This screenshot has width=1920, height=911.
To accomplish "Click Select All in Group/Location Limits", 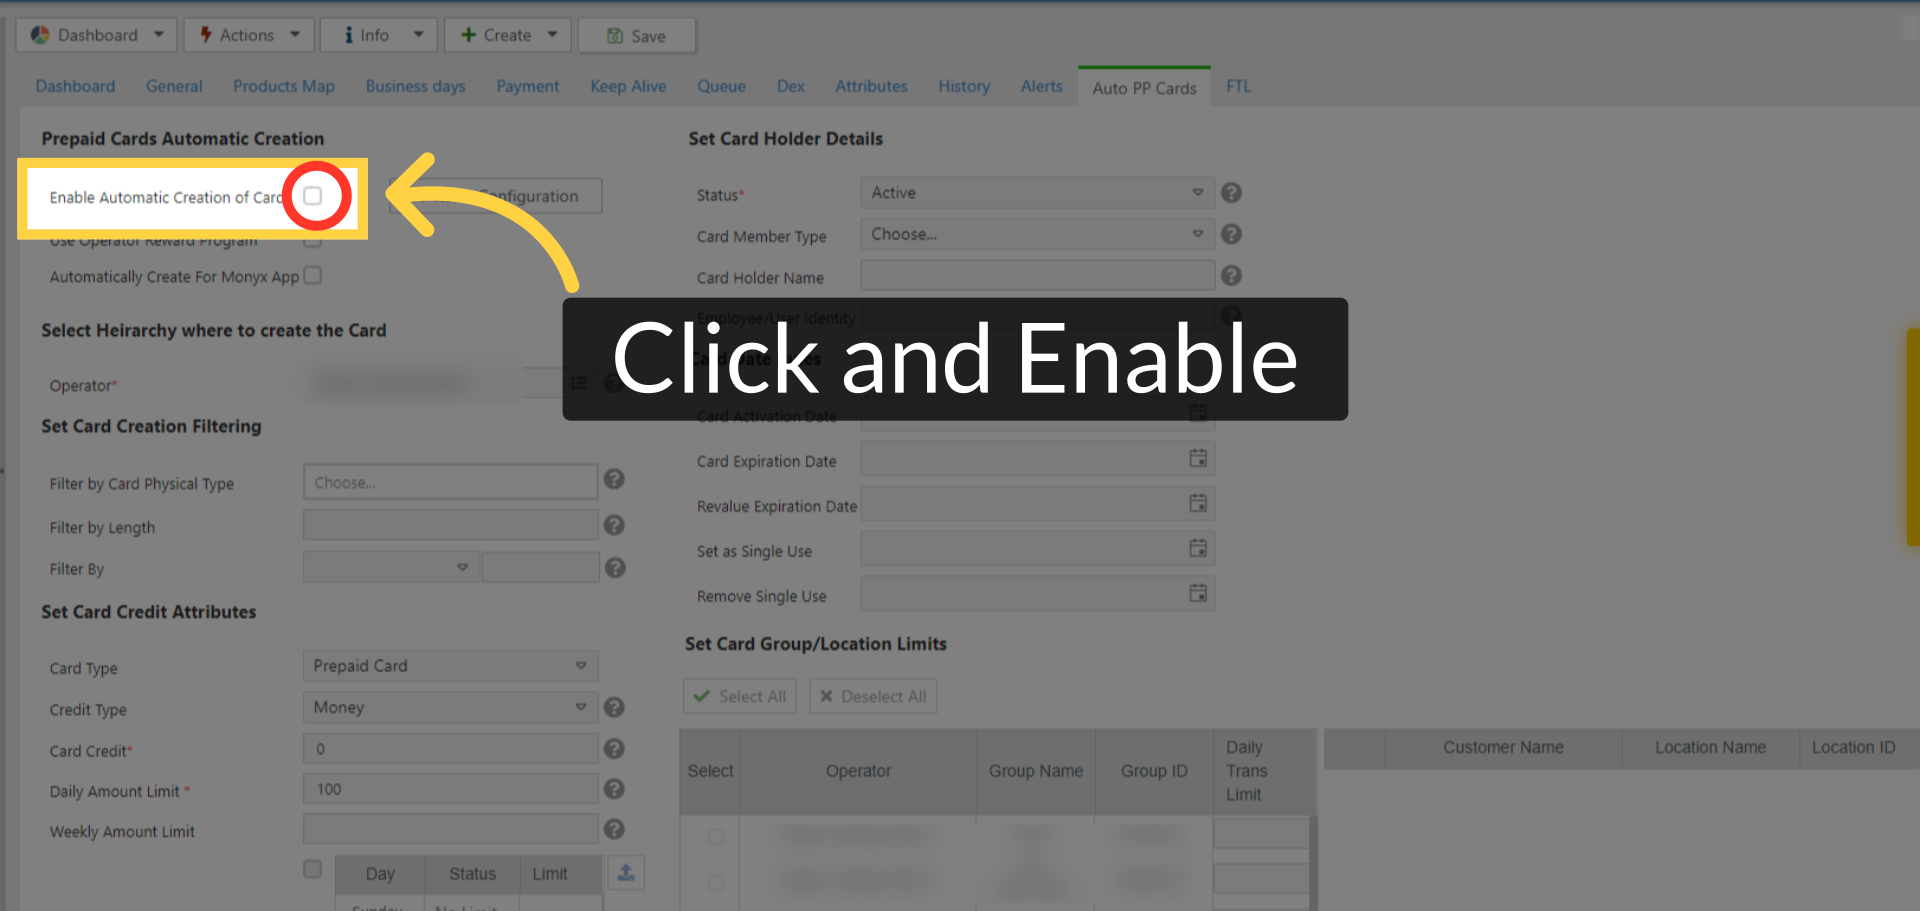I will 740,696.
